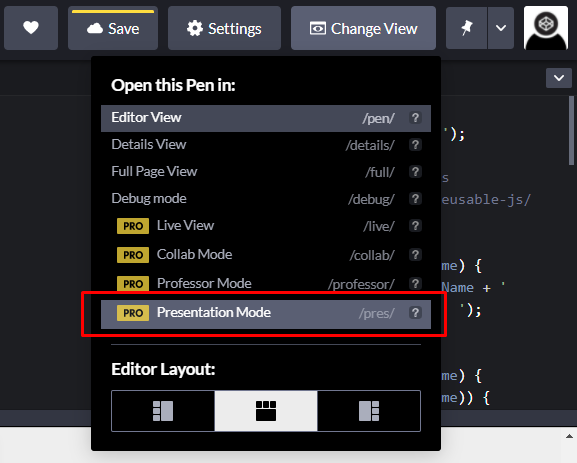Open help for Professor Mode
Screen dimensions: 577x463
click(415, 284)
